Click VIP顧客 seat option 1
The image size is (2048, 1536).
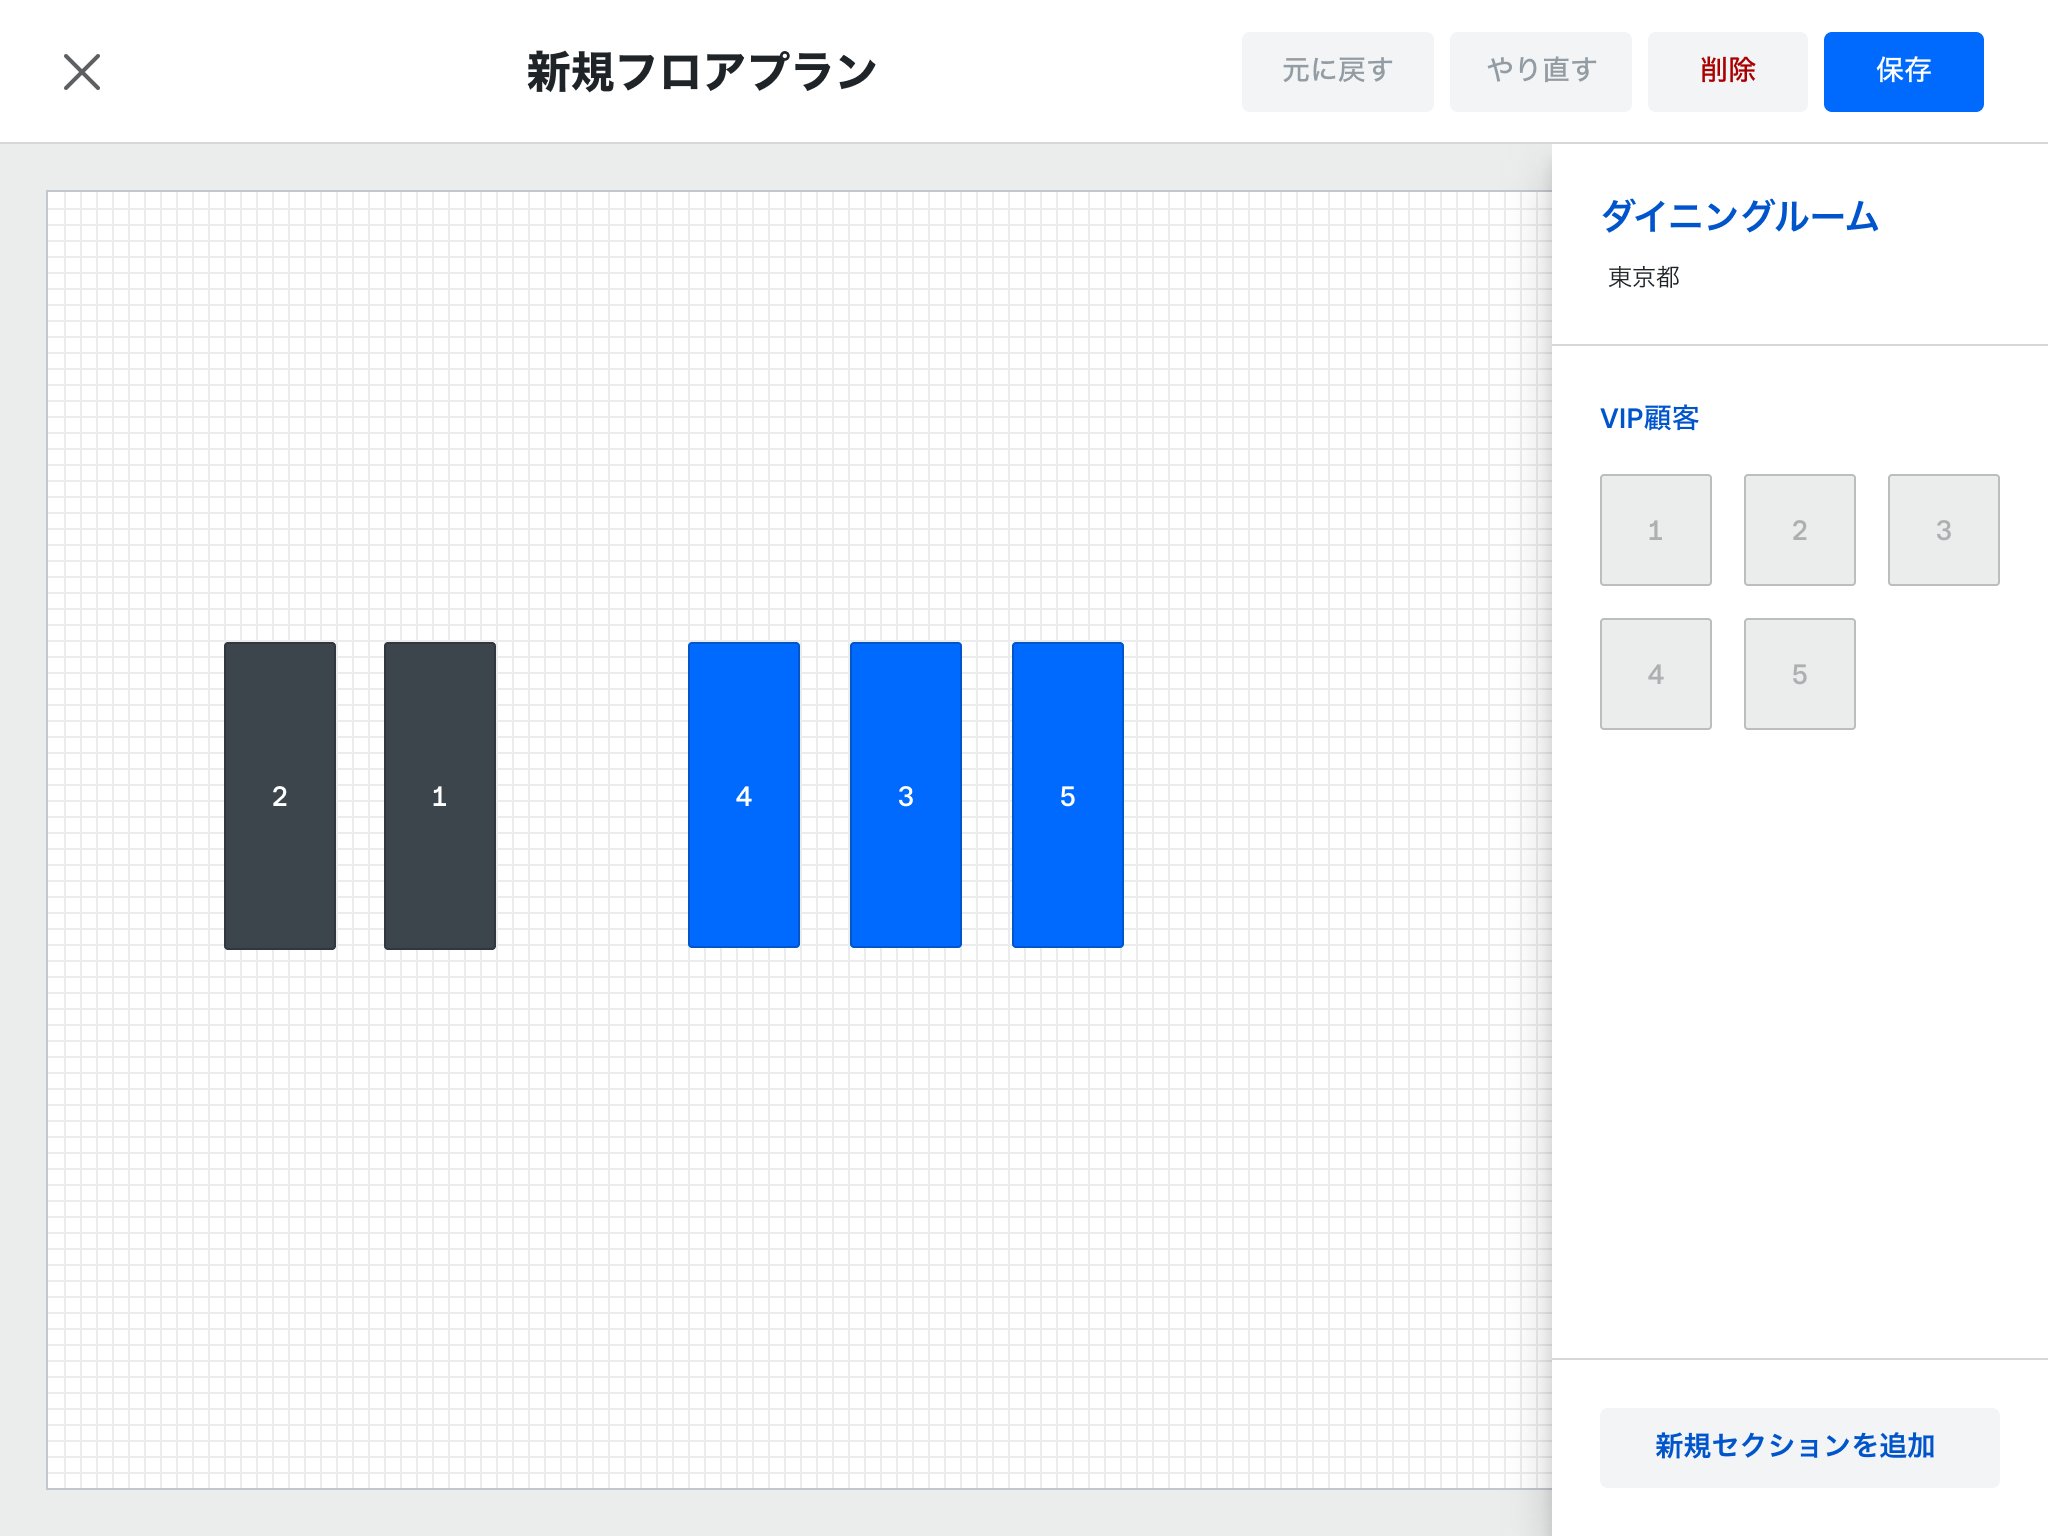1656,529
